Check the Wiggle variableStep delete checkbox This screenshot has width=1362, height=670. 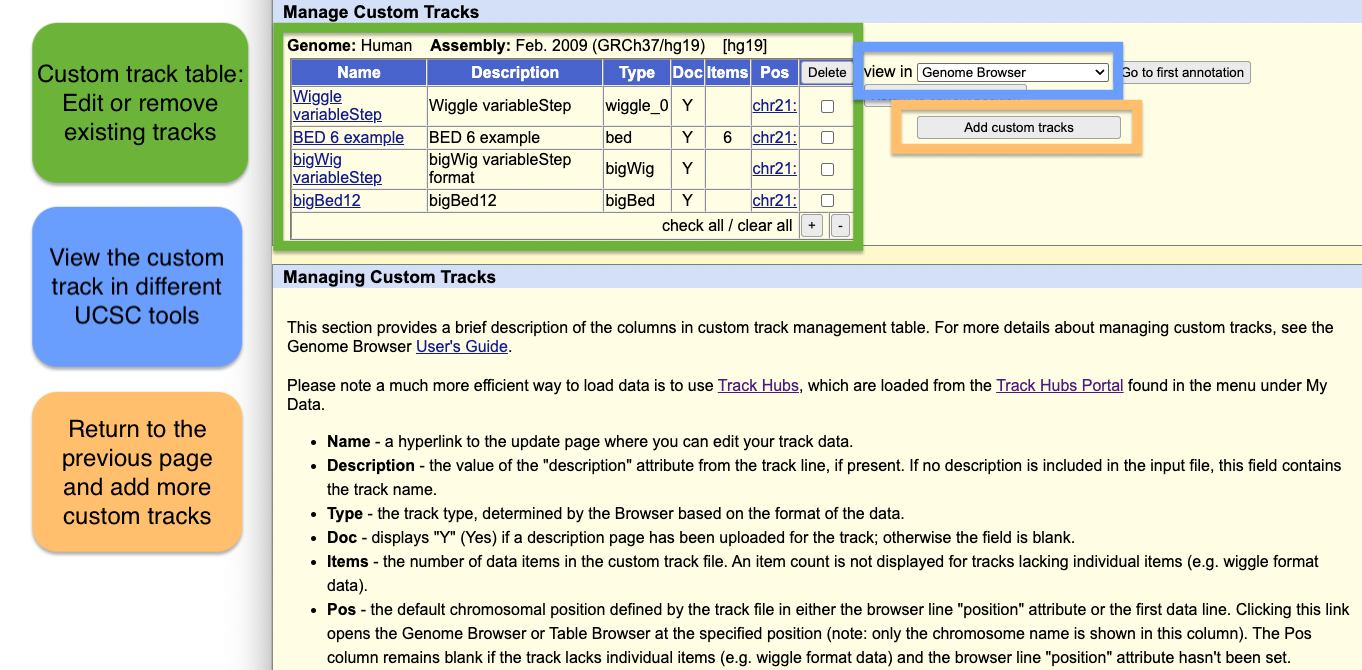(x=827, y=106)
